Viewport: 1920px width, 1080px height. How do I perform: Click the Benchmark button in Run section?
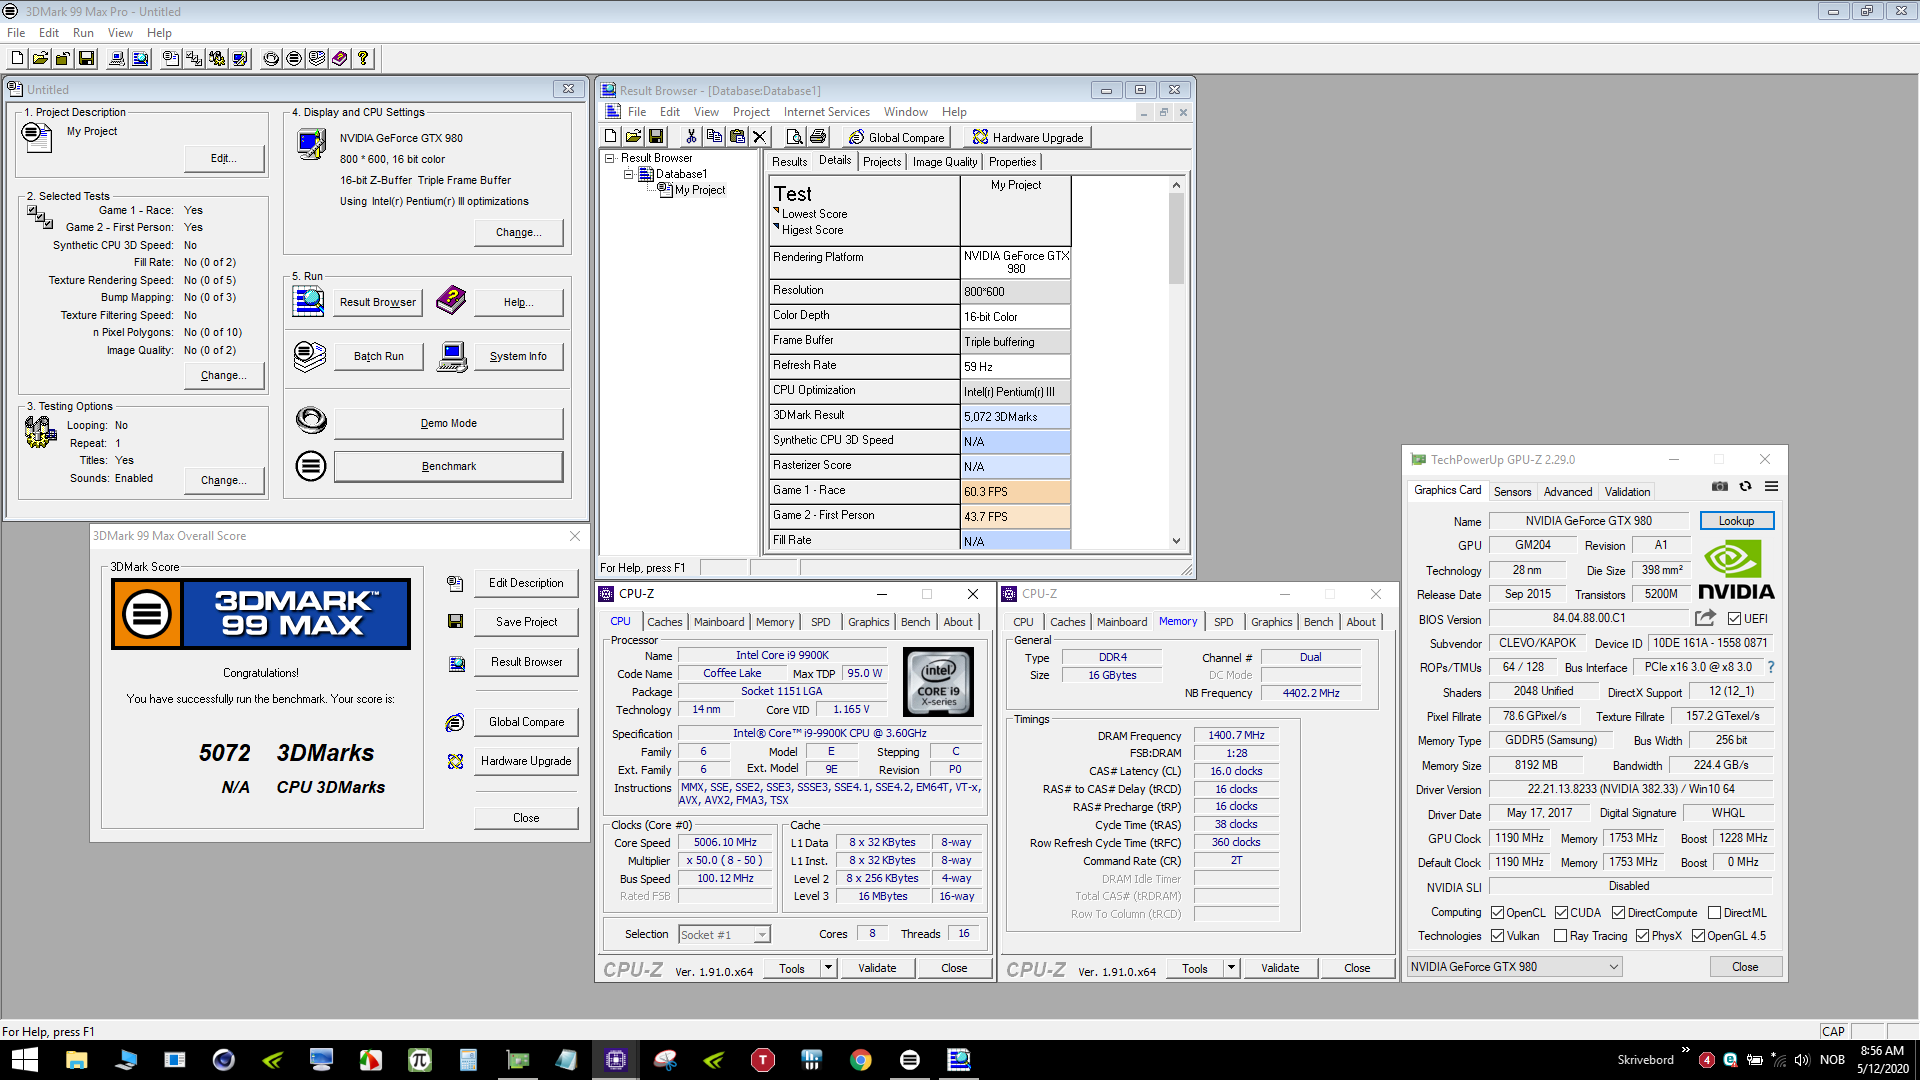click(x=448, y=466)
